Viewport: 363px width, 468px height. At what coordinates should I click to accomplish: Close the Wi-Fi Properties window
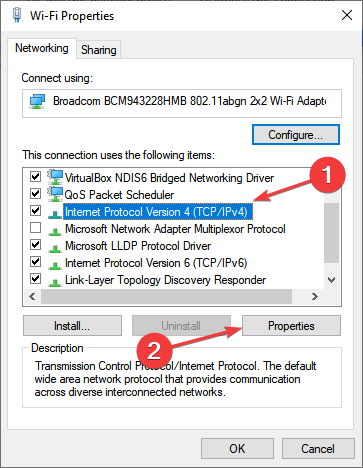tap(347, 15)
